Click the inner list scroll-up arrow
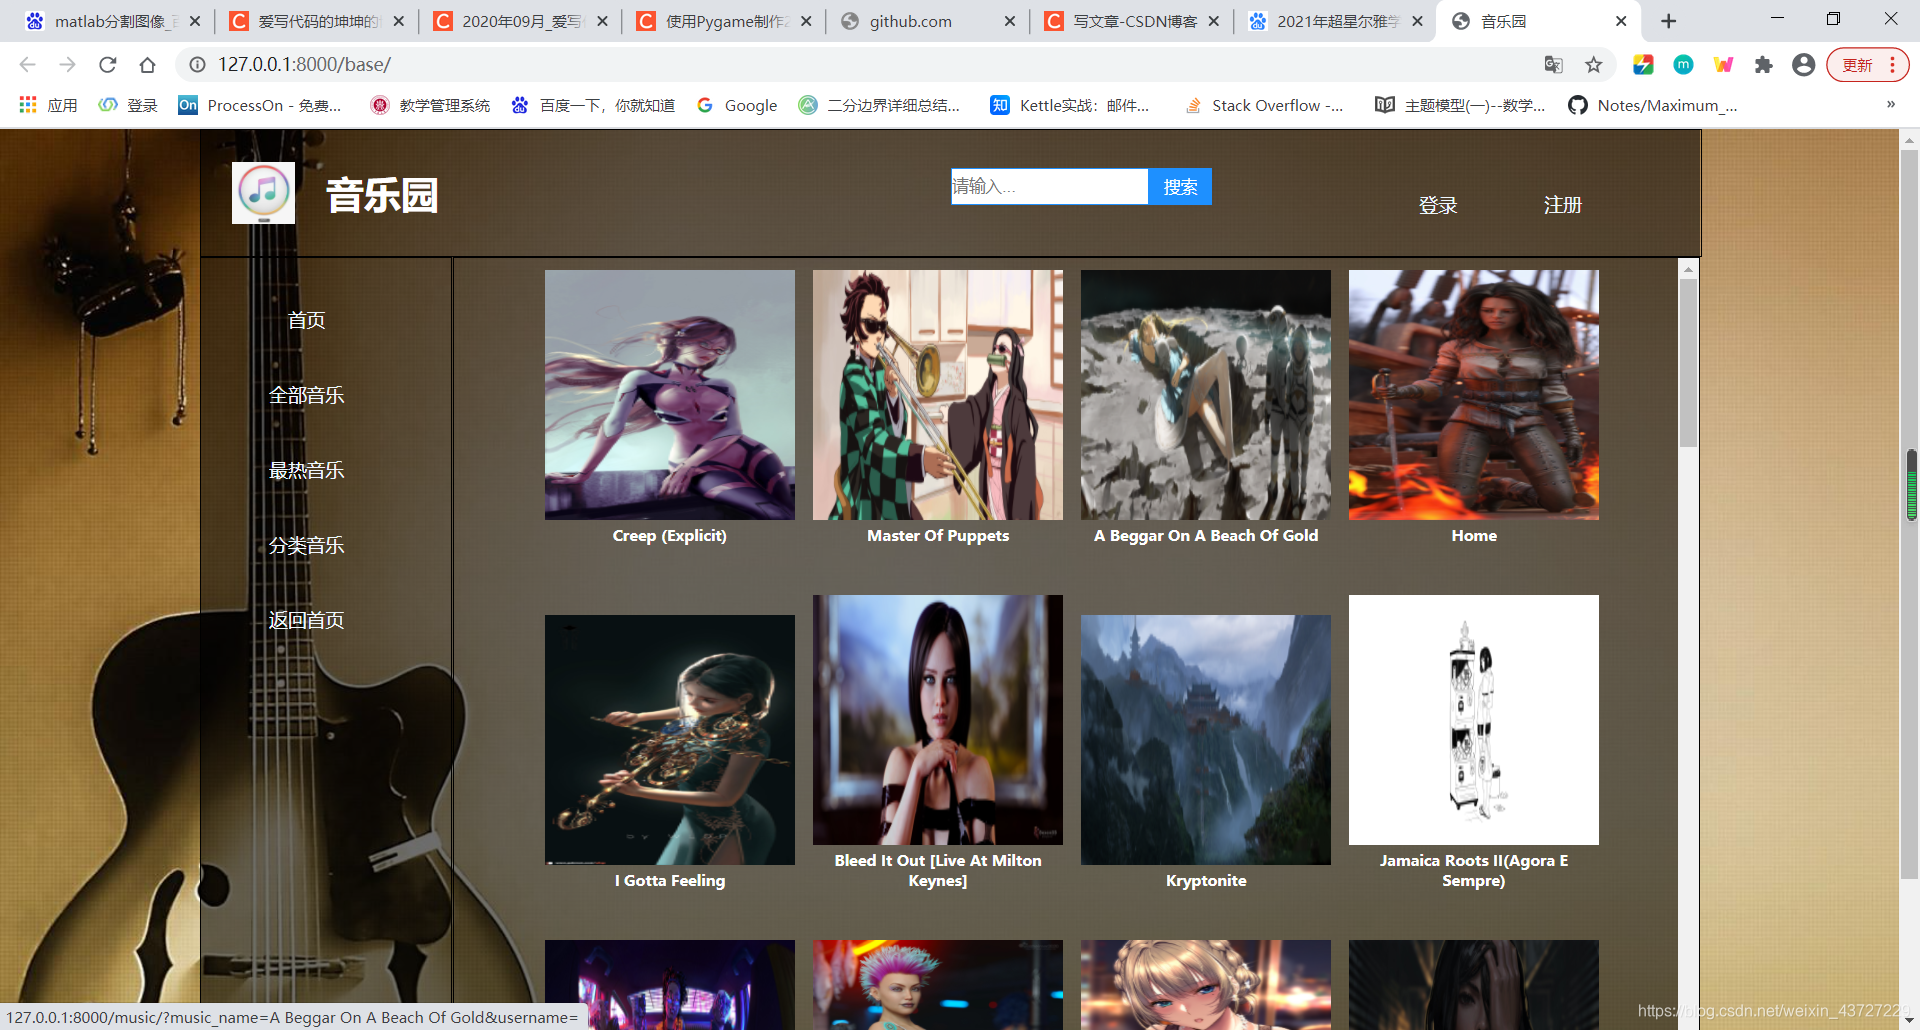The height and width of the screenshot is (1030, 1920). click(x=1688, y=268)
